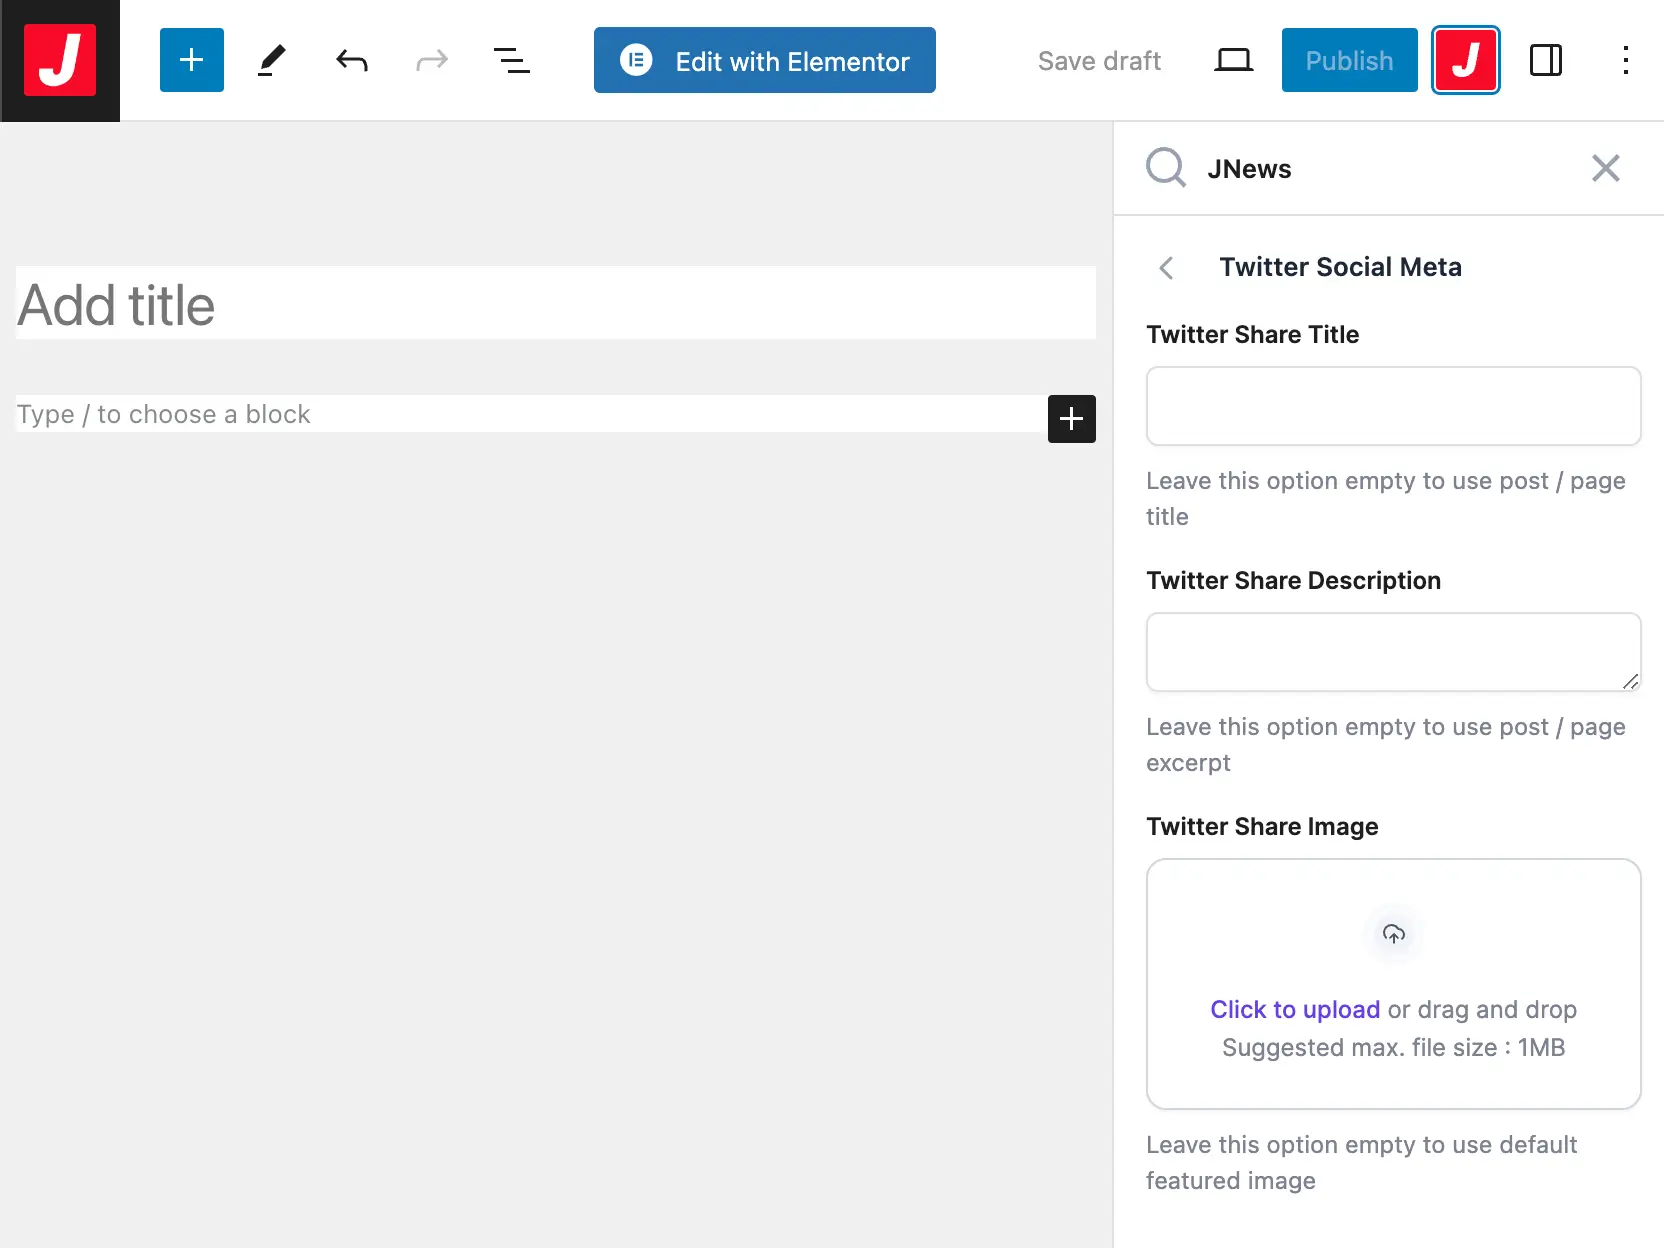Click Save draft
Viewport: 1664px width, 1248px height.
pos(1099,61)
